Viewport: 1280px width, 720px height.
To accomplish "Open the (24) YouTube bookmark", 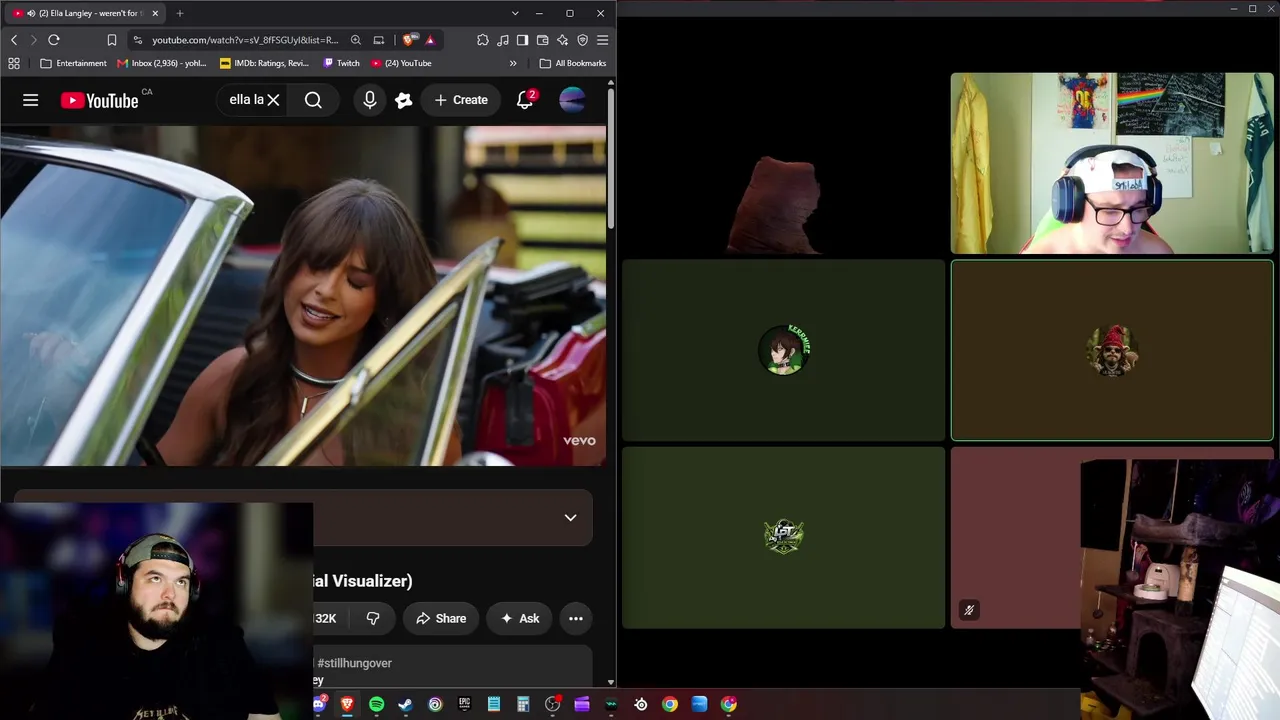I will [401, 63].
